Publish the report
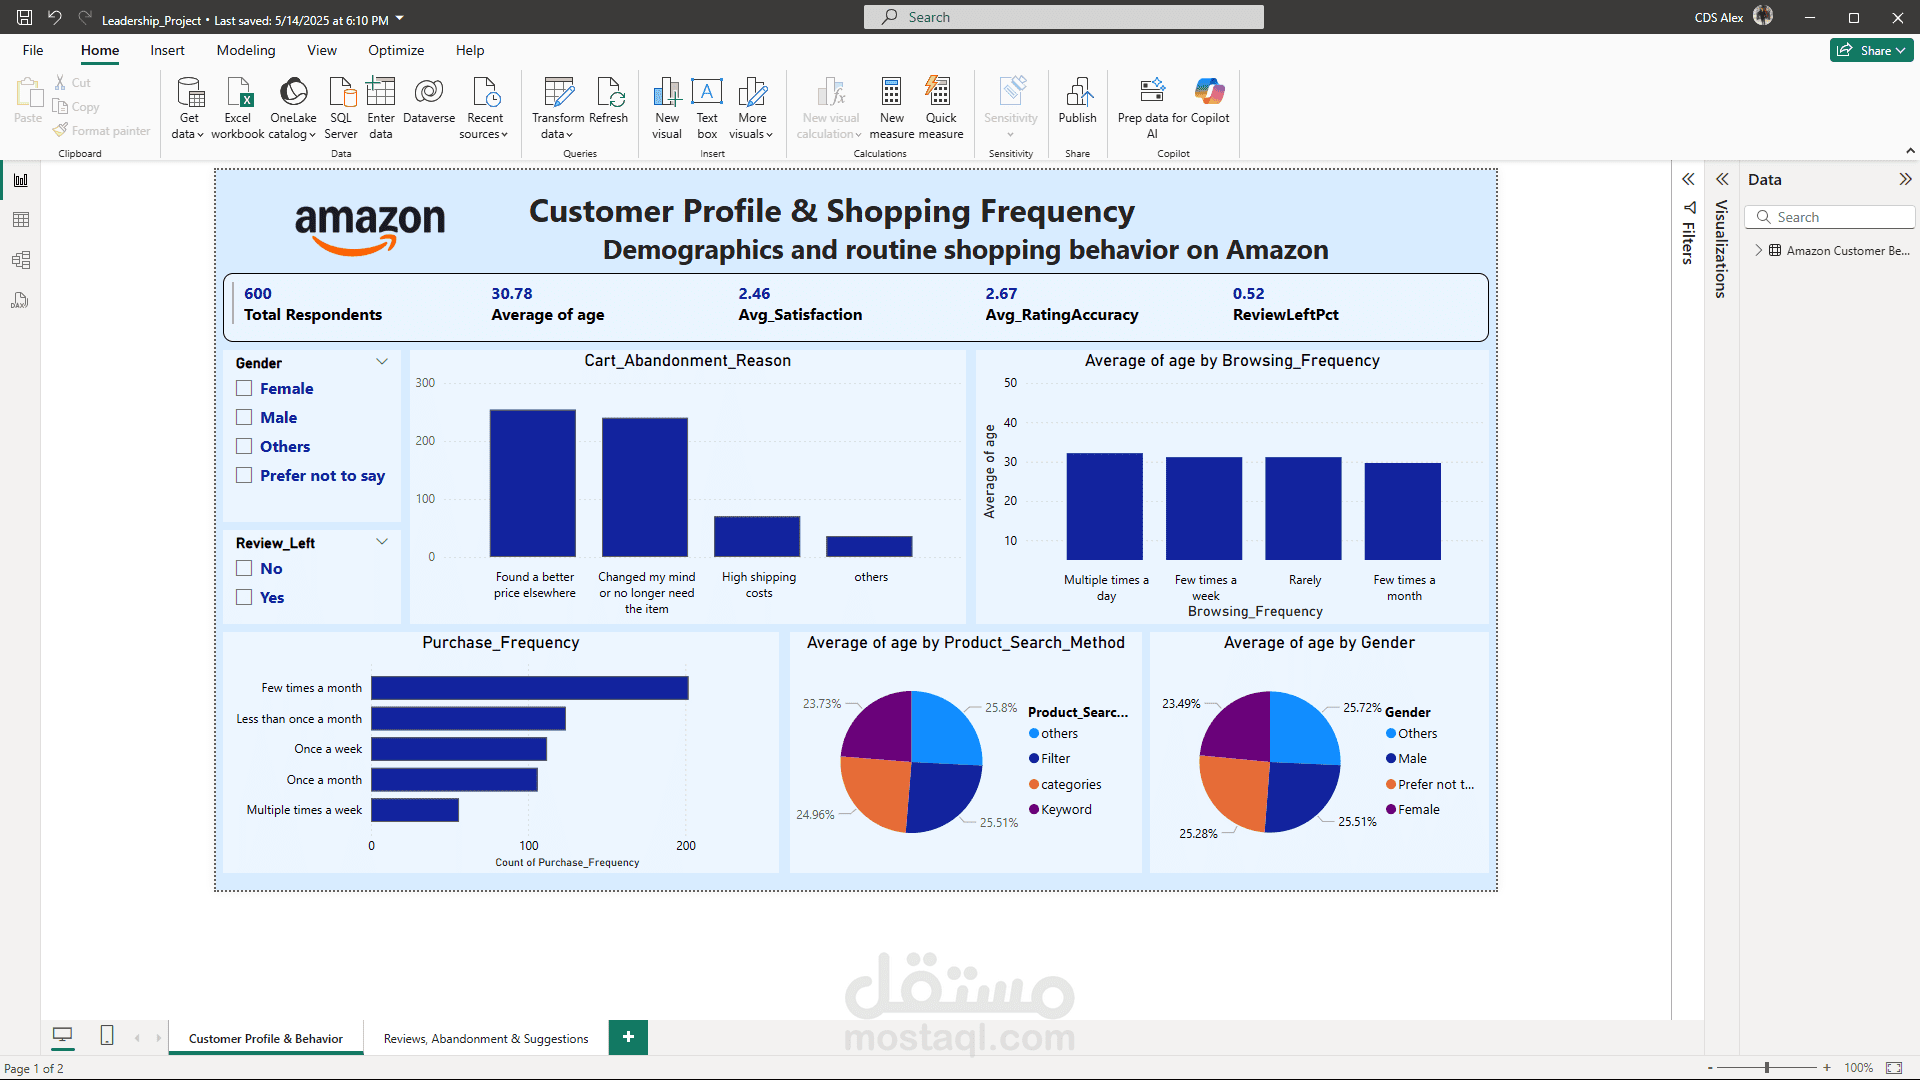 pyautogui.click(x=1078, y=100)
